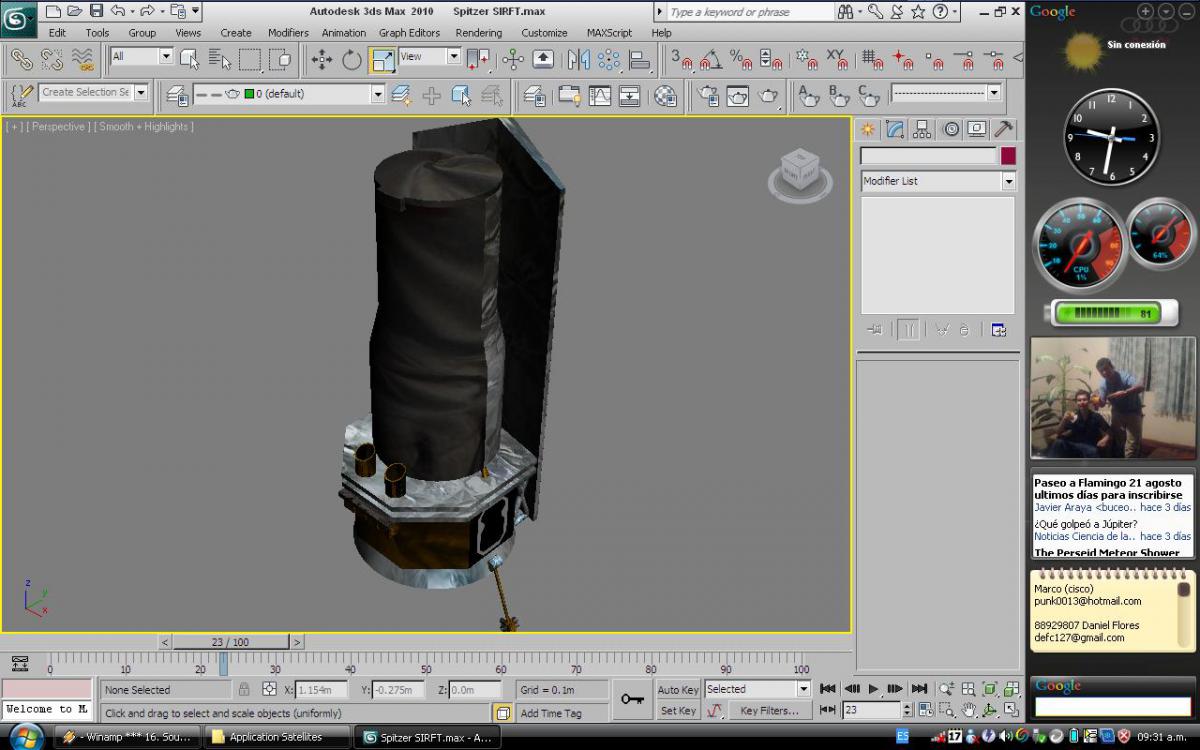
Task: Open the Display command panel
Action: click(977, 129)
